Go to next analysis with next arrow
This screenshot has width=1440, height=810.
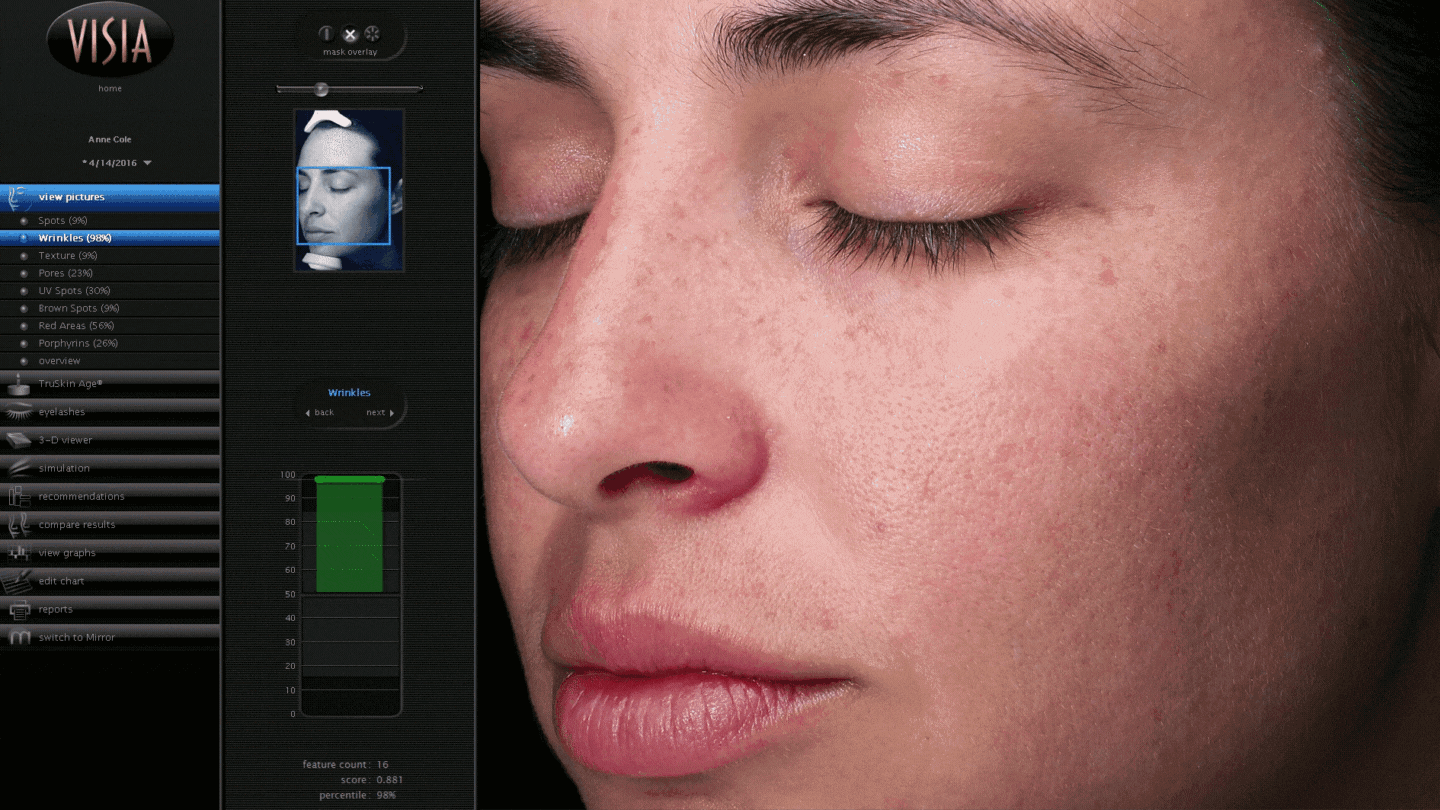pos(380,413)
